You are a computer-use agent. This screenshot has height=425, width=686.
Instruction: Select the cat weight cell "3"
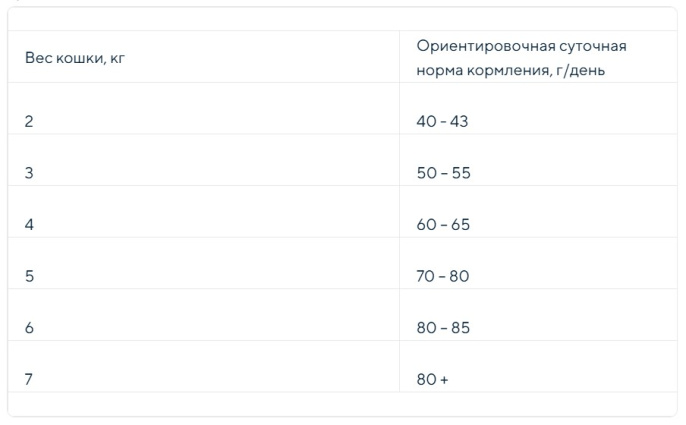point(29,172)
